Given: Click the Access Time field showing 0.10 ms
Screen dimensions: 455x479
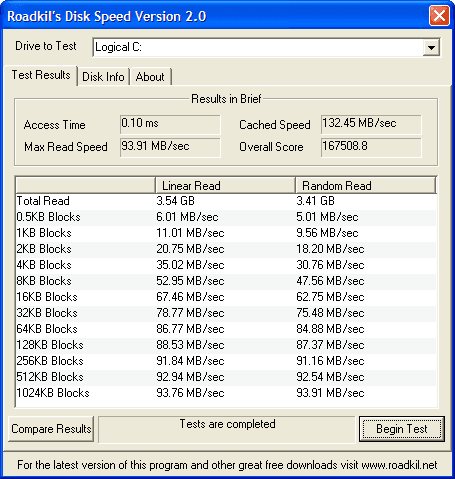Looking at the screenshot, I should click(170, 124).
